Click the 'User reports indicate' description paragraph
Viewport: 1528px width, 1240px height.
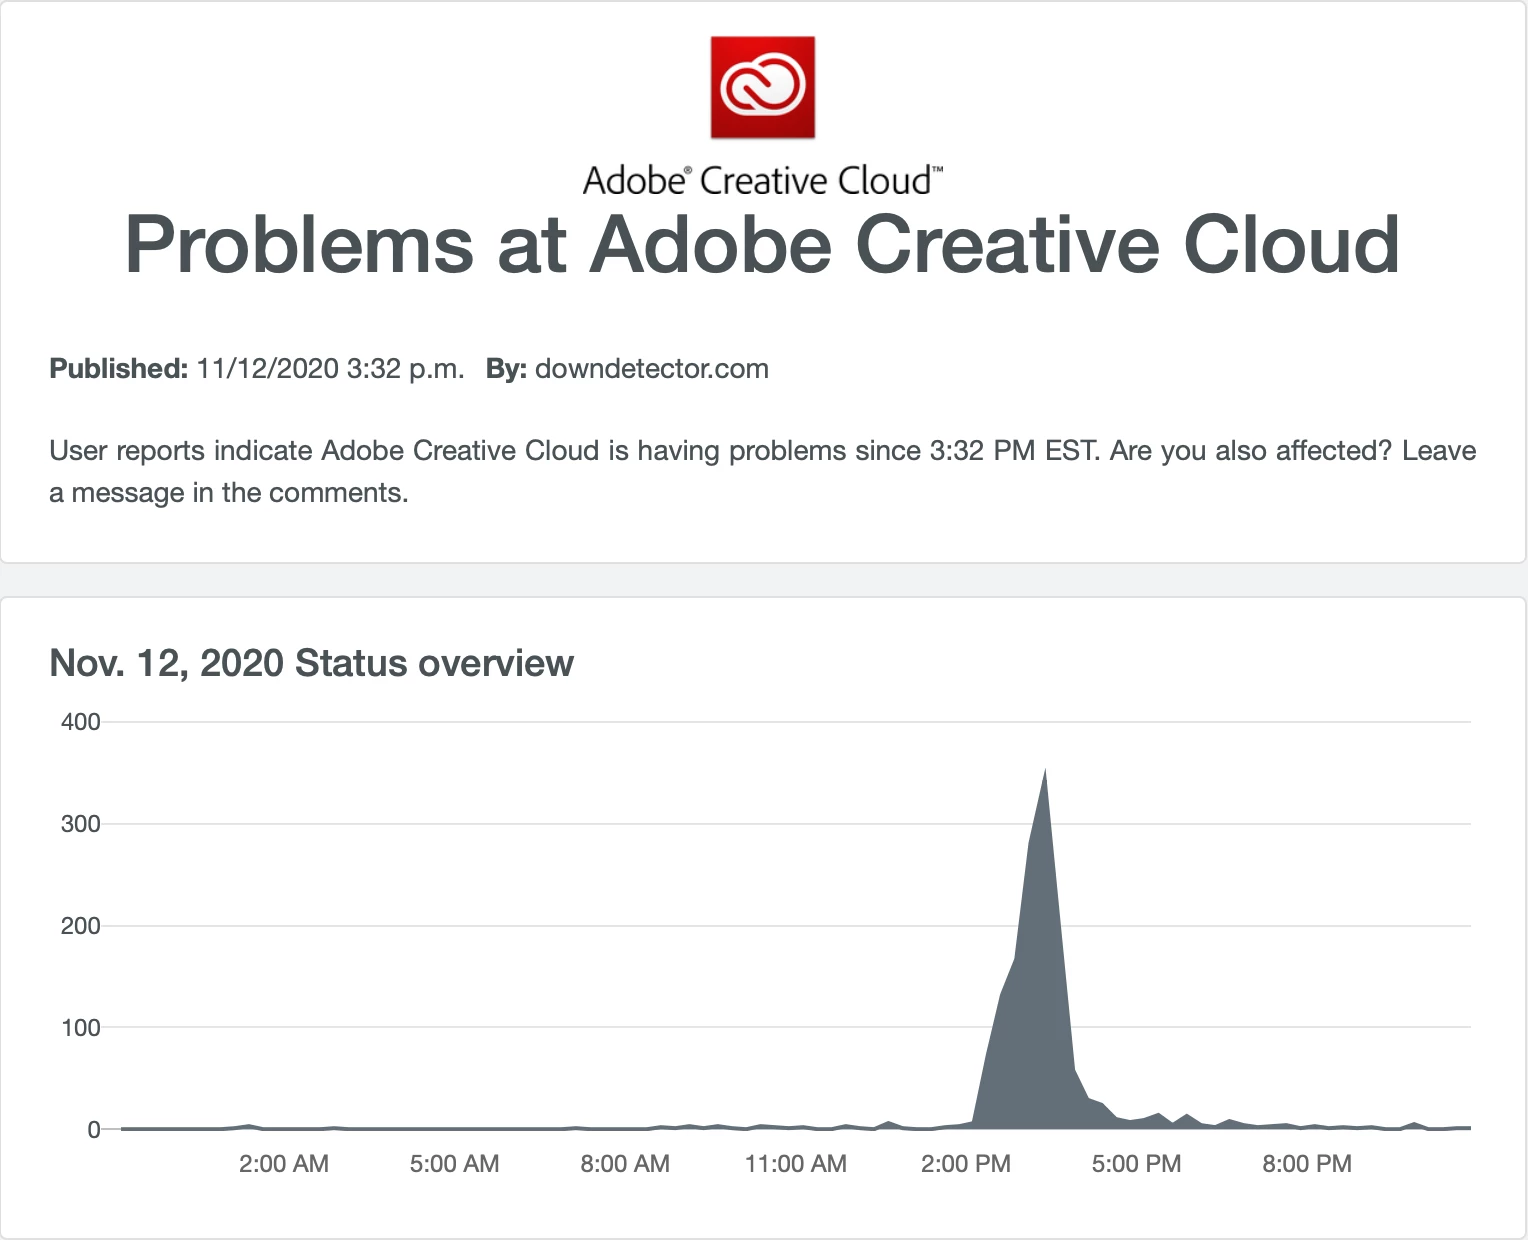[763, 471]
